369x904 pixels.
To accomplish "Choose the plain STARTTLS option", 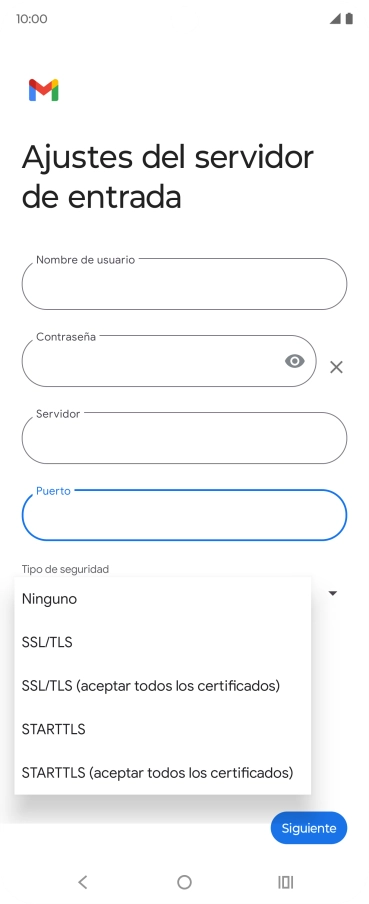I will point(163,729).
